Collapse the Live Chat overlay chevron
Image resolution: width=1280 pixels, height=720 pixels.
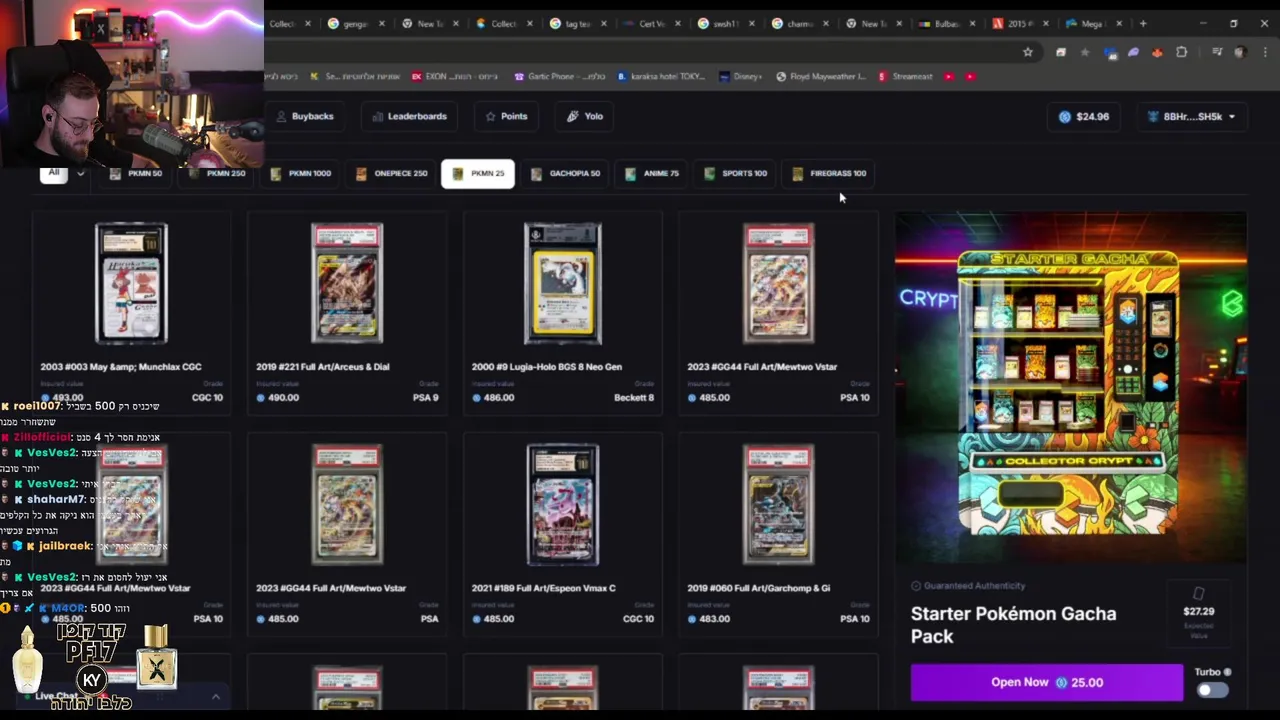click(215, 696)
